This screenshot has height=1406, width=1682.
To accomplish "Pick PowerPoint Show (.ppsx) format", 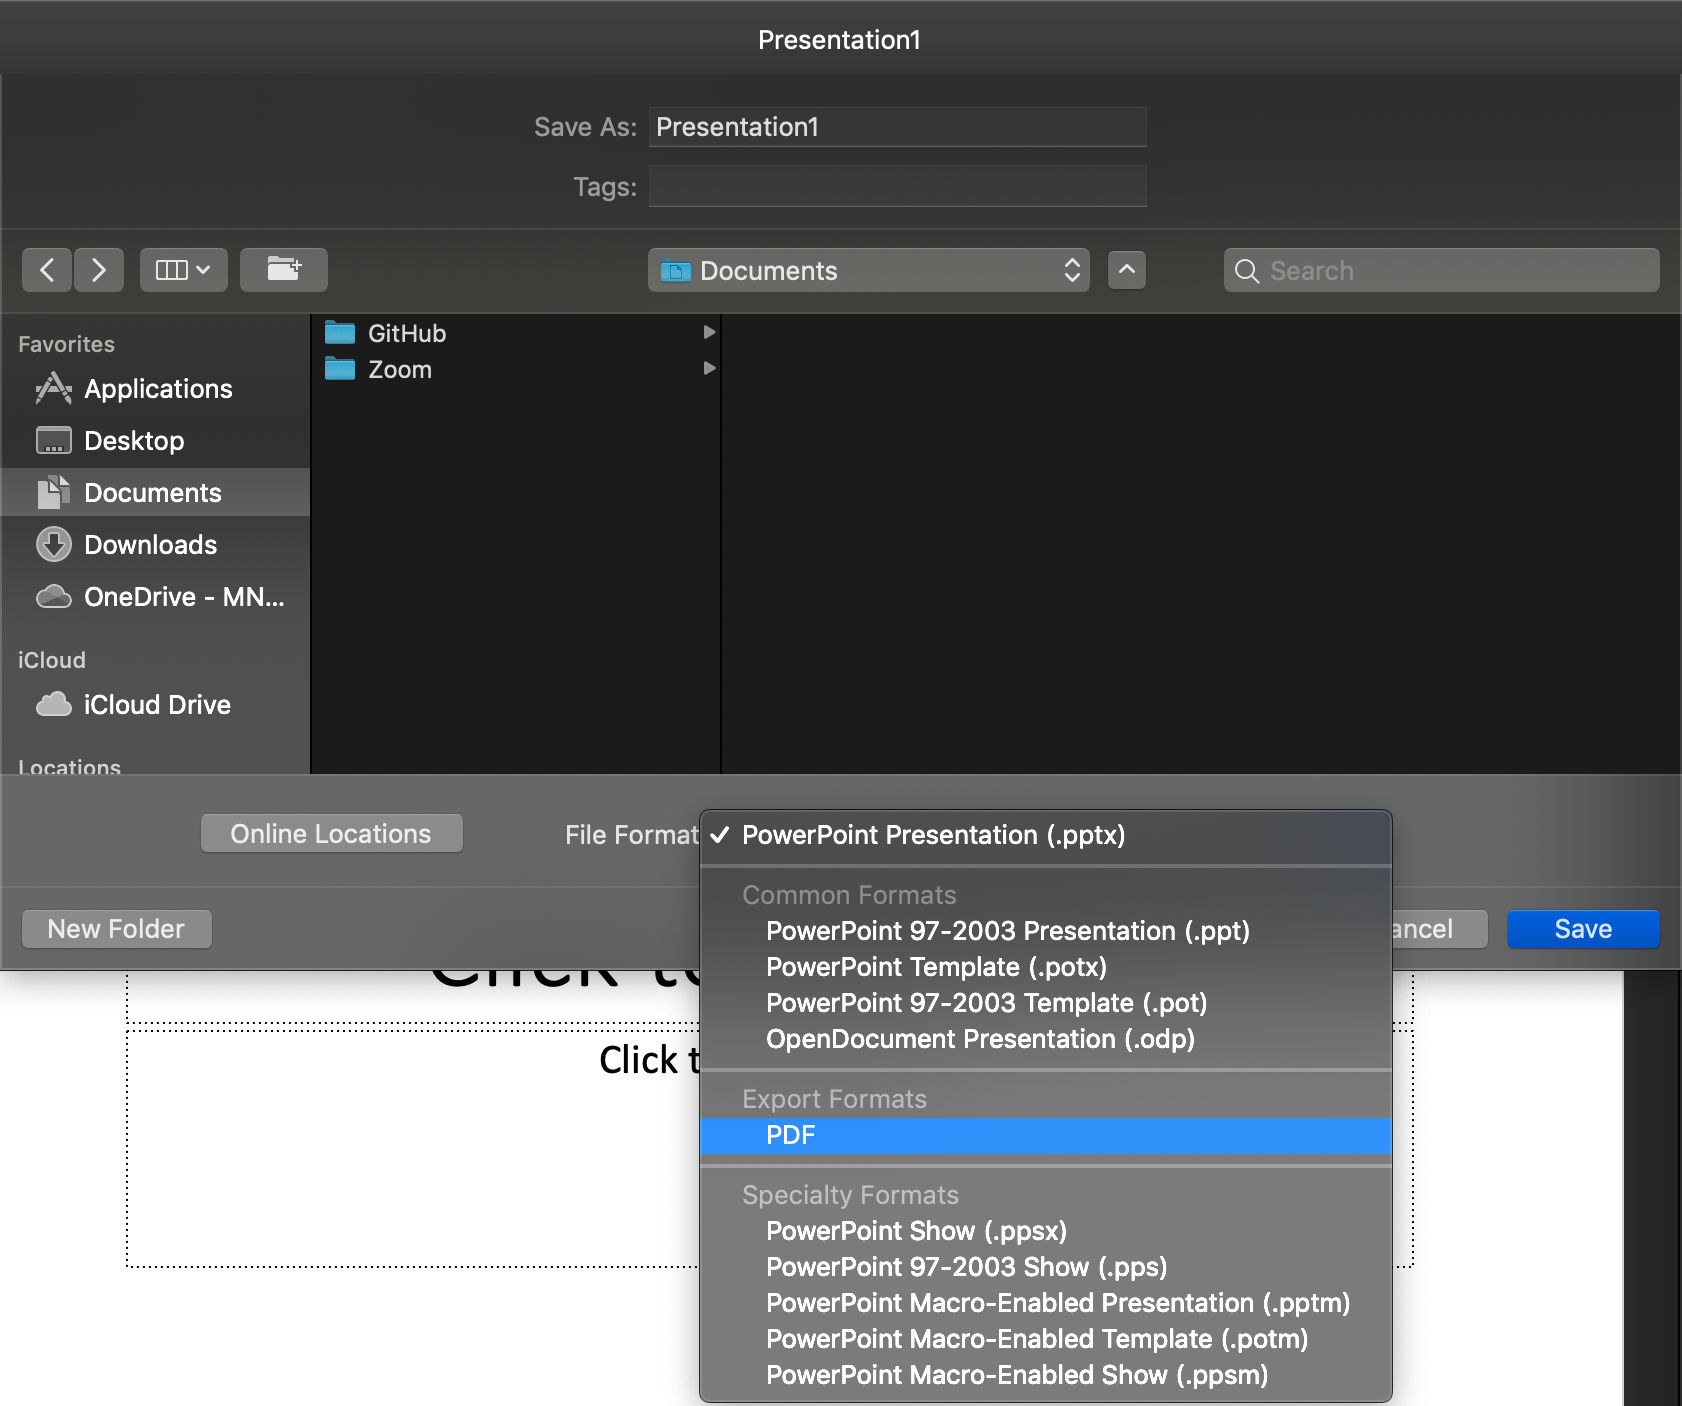I will tap(915, 1231).
